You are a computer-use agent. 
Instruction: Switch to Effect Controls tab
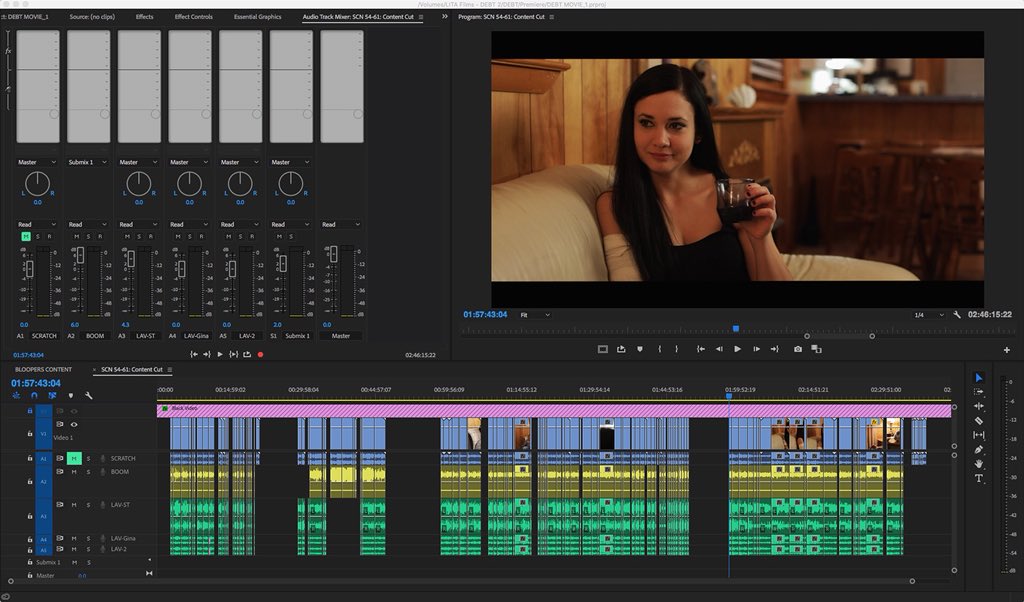click(193, 17)
